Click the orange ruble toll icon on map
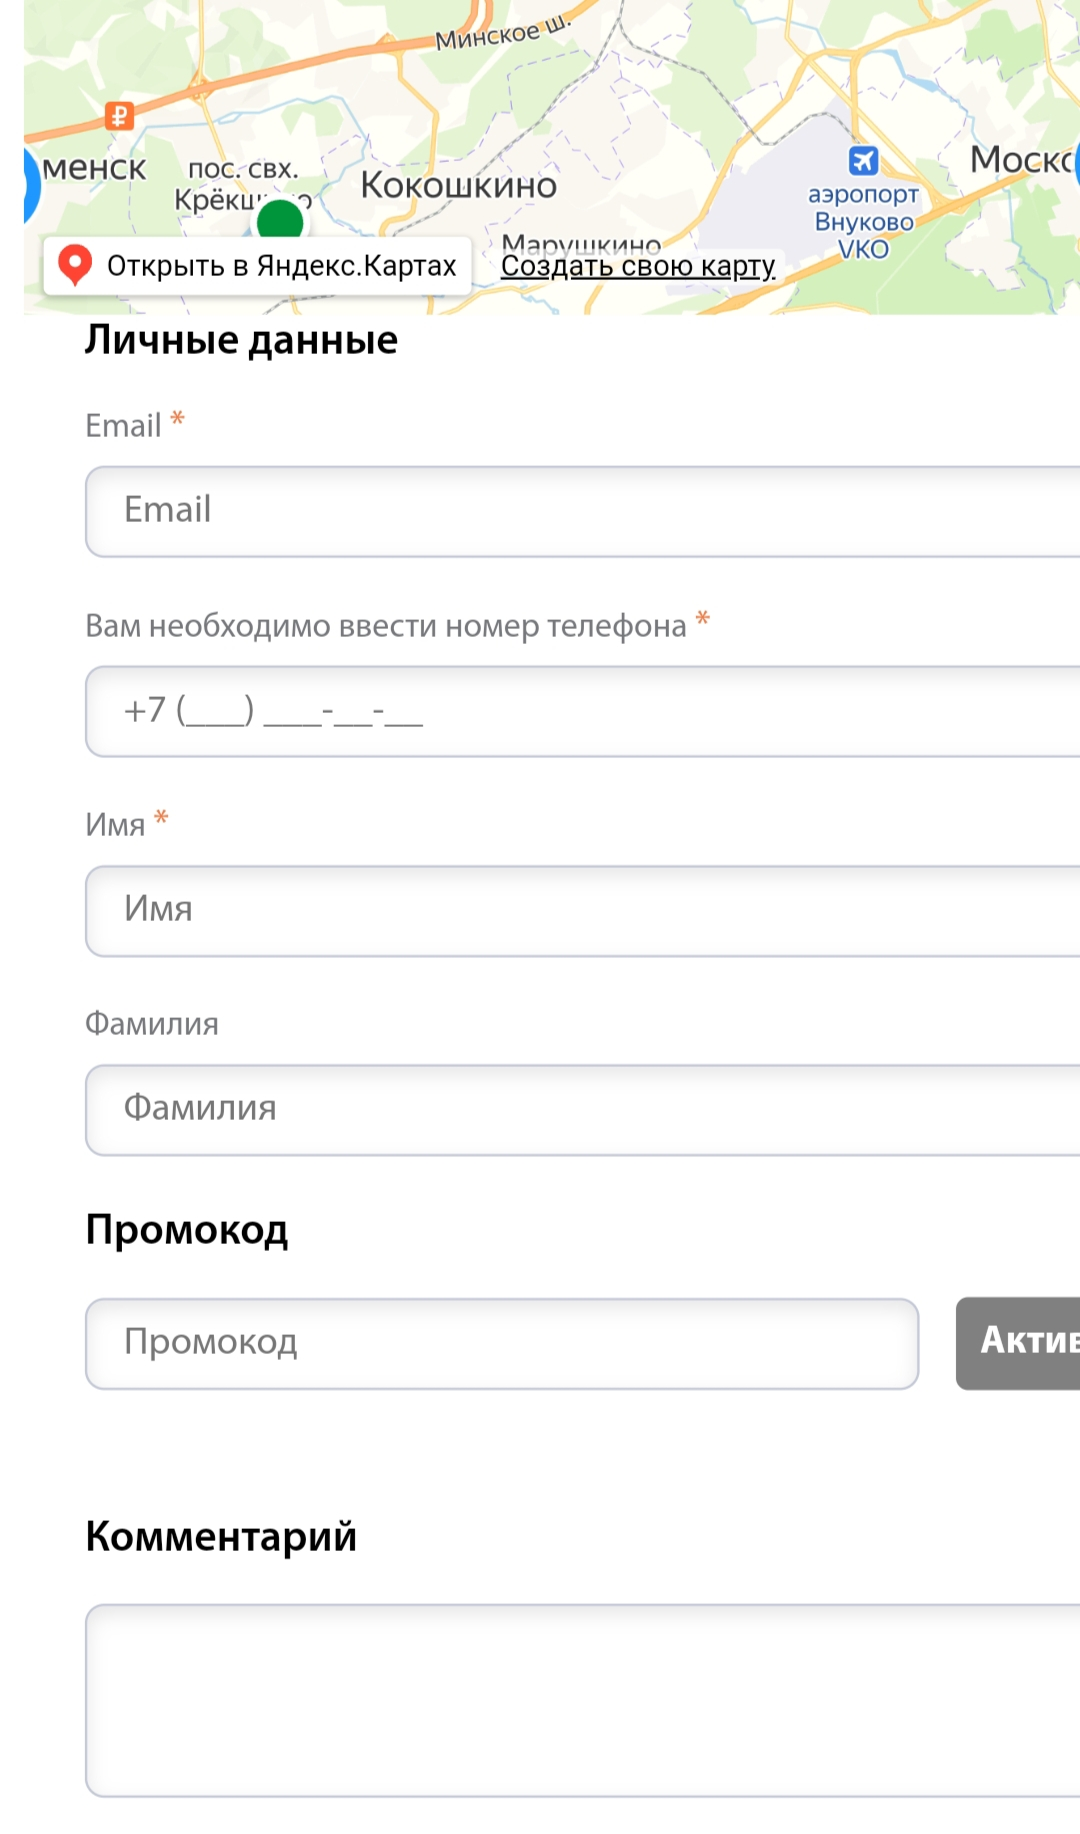The width and height of the screenshot is (1080, 1834). 120,116
